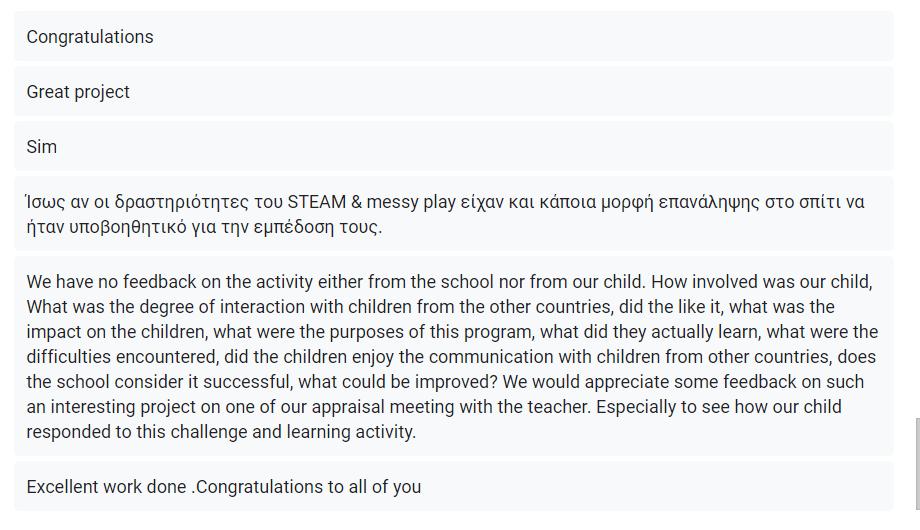
Task: Click the line starting "the school consider it"
Action: [445, 382]
